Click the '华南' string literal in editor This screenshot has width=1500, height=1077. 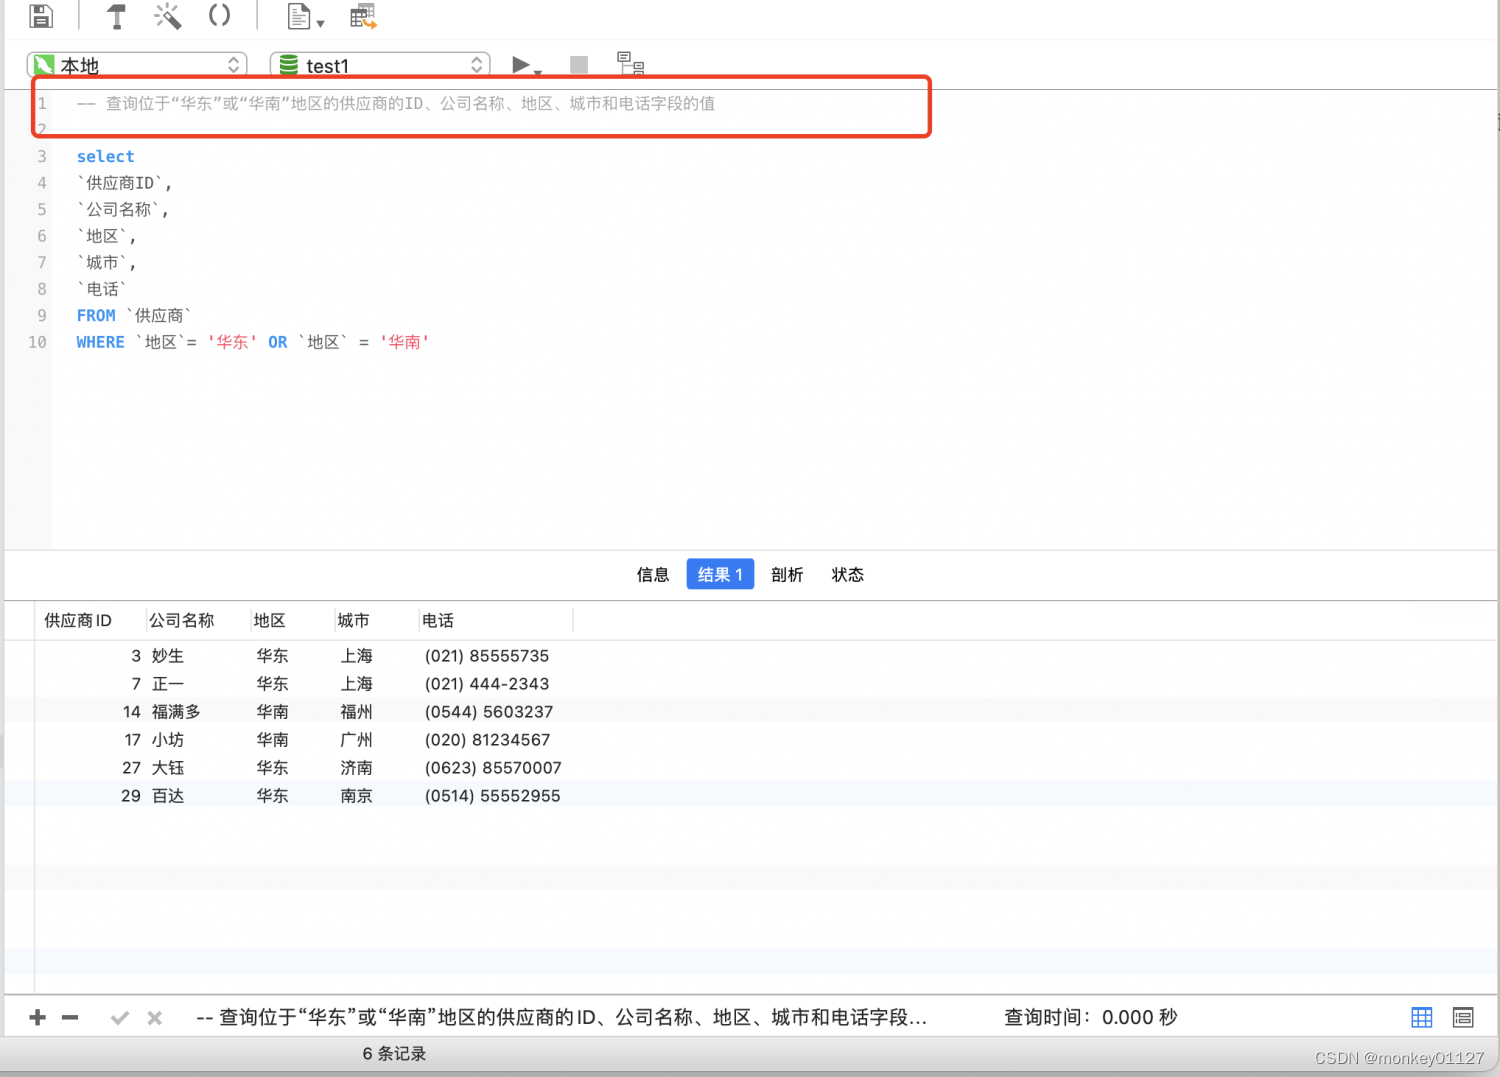[x=404, y=342]
